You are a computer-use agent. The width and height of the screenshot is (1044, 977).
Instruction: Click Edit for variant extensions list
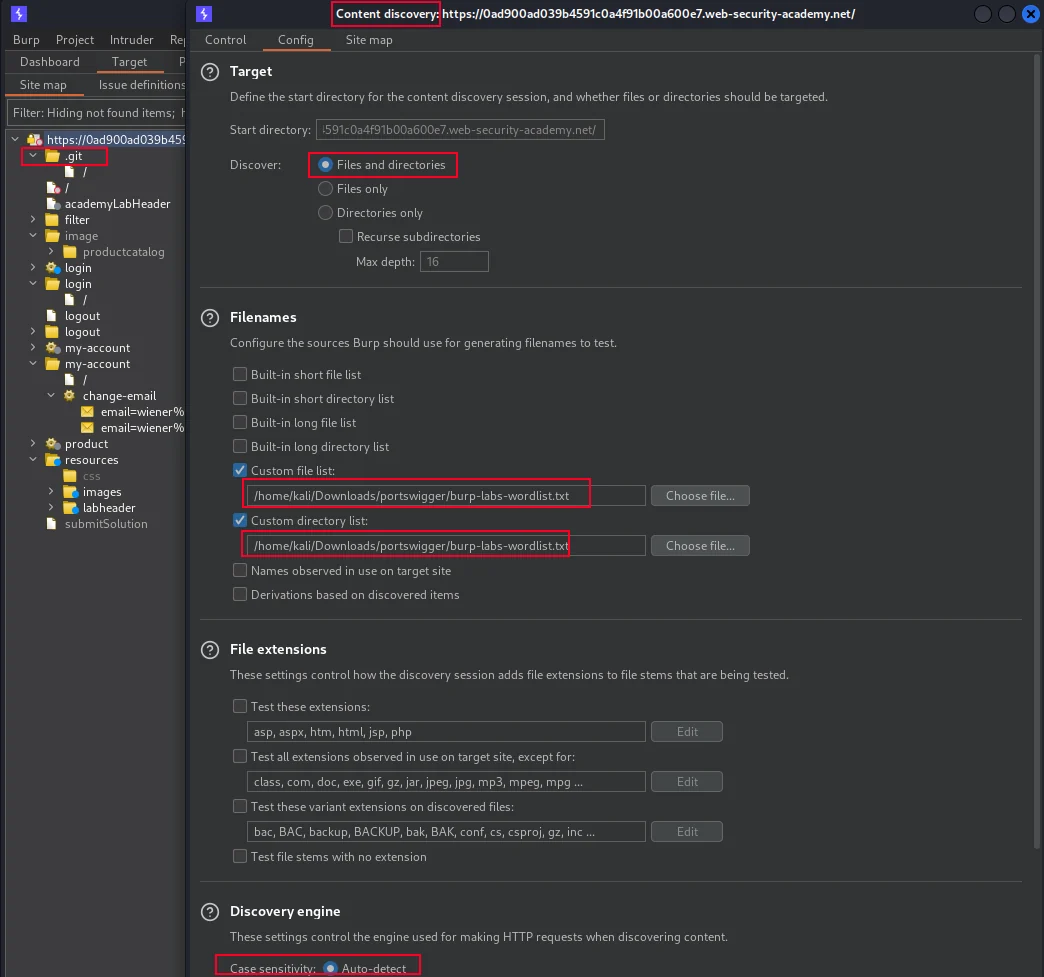click(x=686, y=831)
